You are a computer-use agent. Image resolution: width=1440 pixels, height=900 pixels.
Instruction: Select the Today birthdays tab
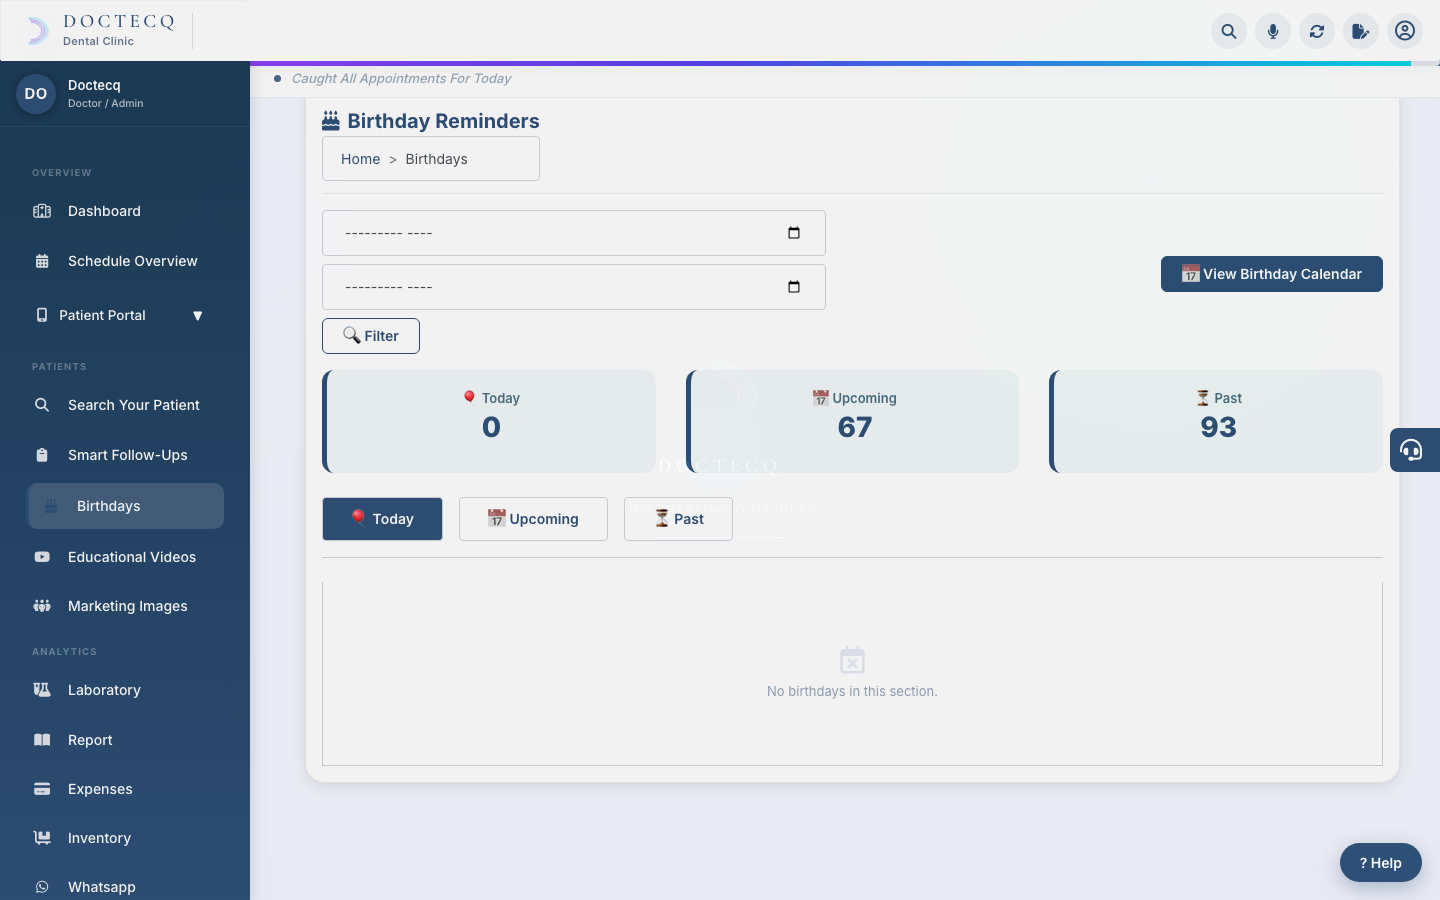pyautogui.click(x=382, y=519)
